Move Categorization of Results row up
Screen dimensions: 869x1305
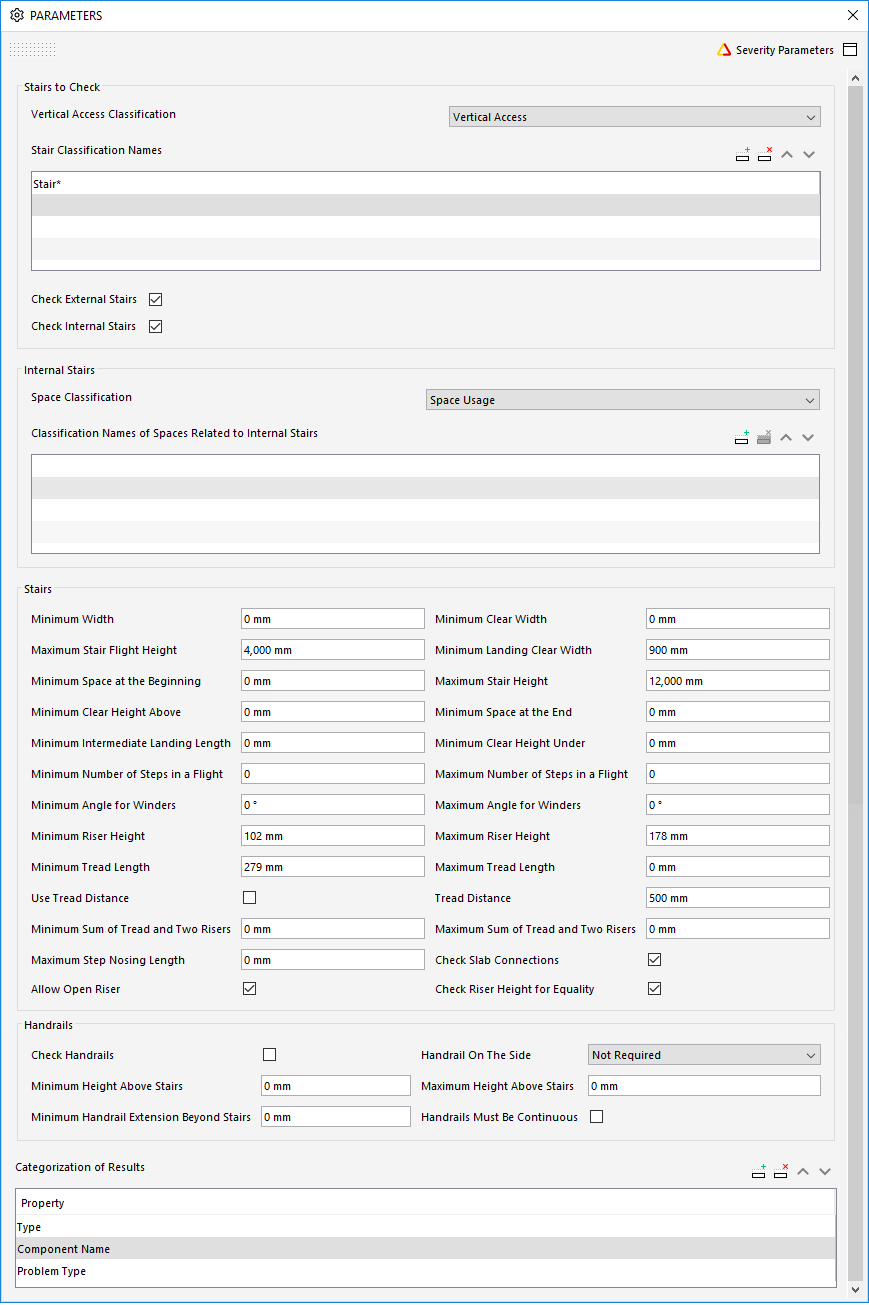point(803,1171)
